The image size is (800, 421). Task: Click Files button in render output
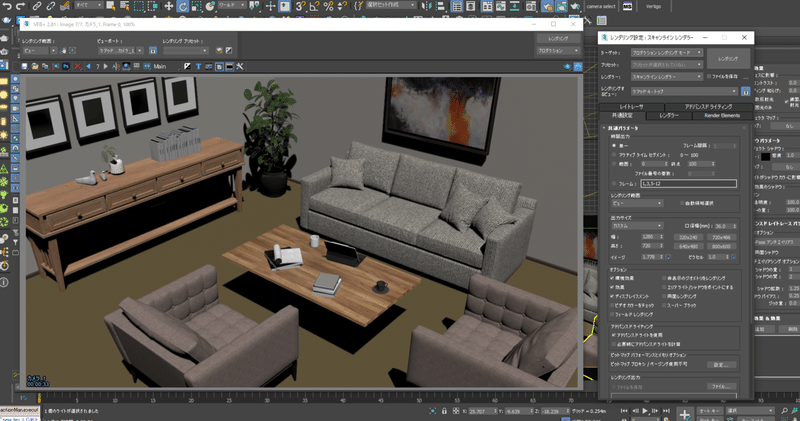click(721, 387)
